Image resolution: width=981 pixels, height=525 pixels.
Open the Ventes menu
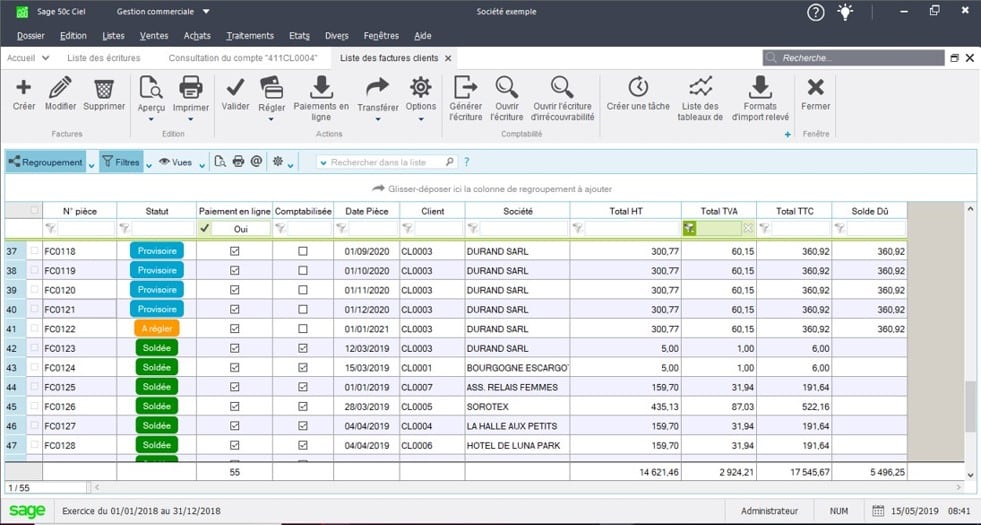click(x=154, y=36)
